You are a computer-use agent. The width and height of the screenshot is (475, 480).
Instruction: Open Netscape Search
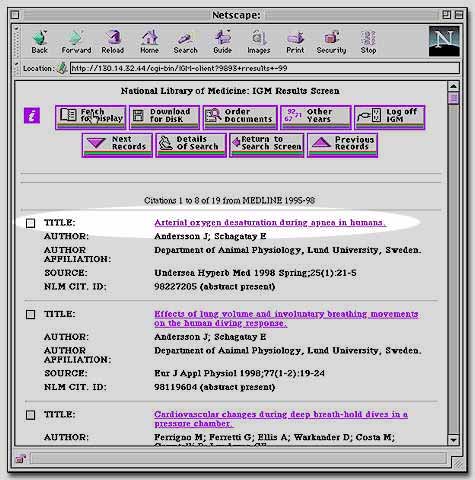tap(185, 42)
